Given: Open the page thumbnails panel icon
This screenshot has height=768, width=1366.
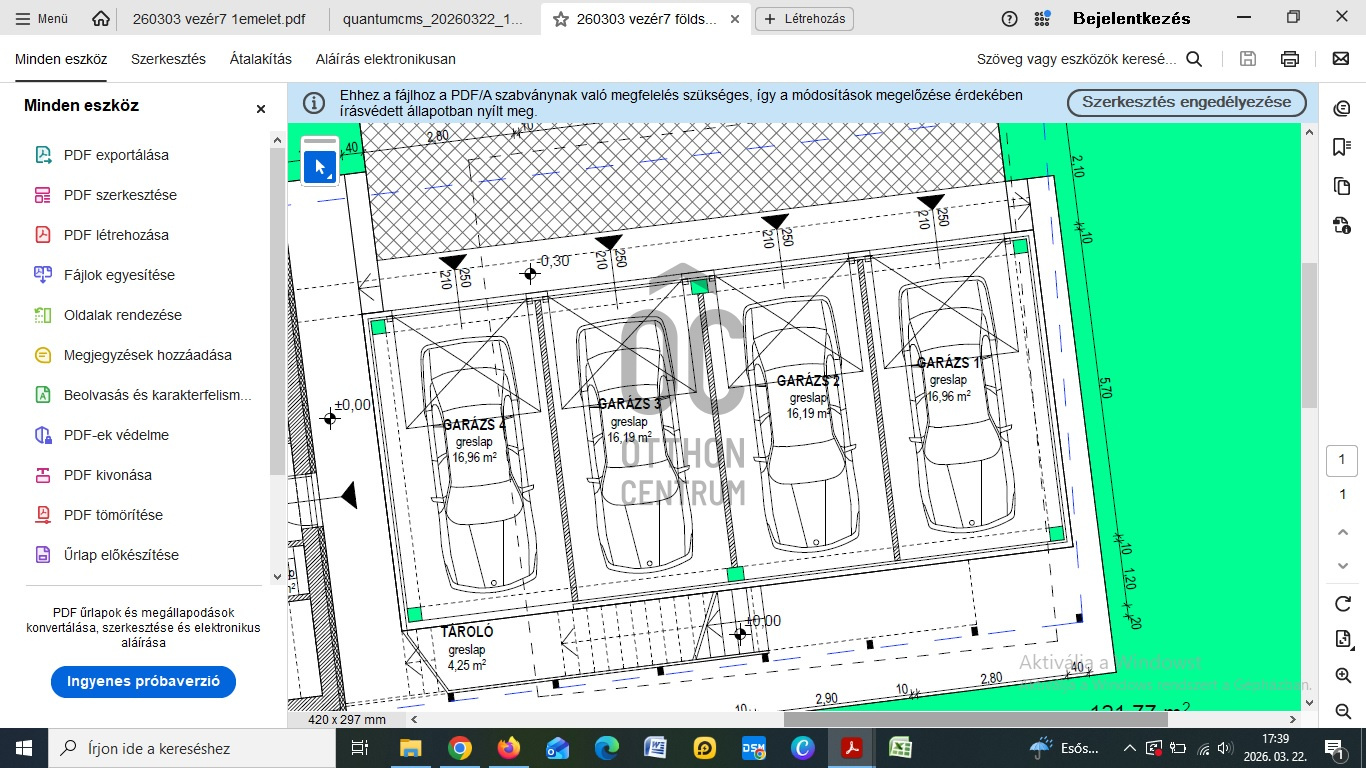Looking at the screenshot, I should click(1342, 186).
